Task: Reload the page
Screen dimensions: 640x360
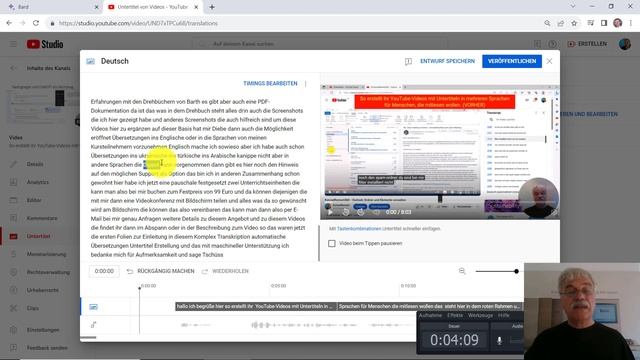Action: 36,23
